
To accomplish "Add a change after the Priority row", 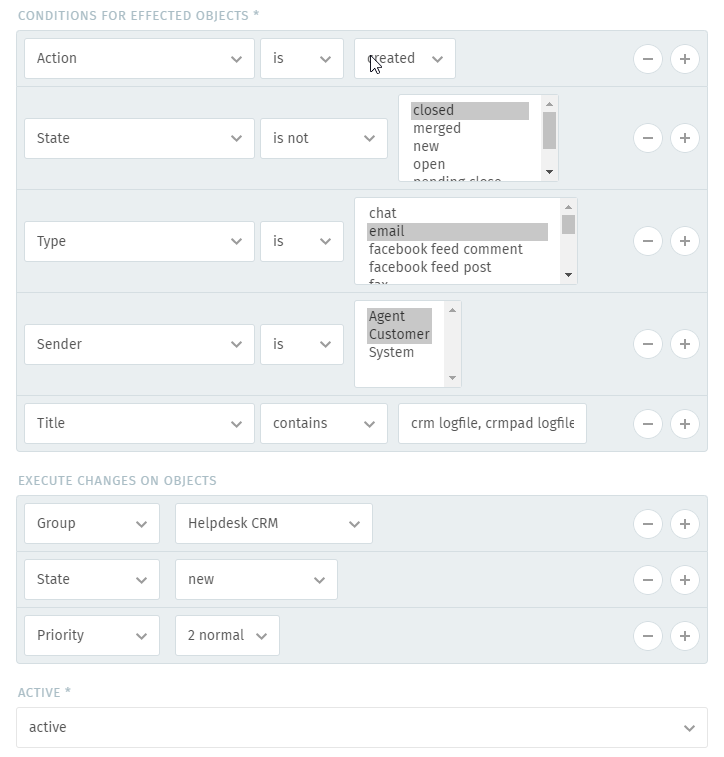I will (x=684, y=636).
